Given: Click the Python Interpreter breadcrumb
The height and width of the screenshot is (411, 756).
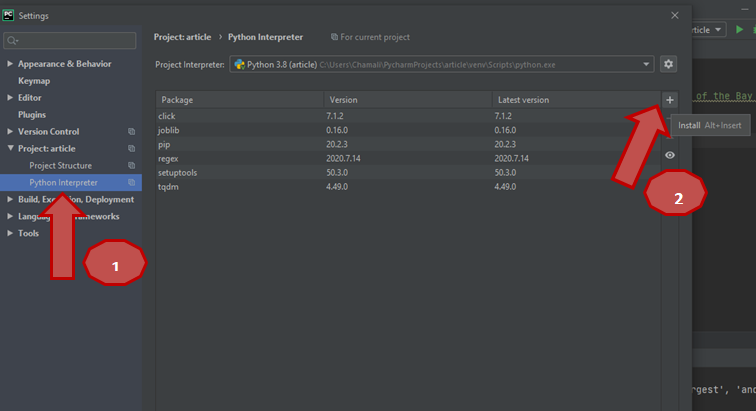Looking at the screenshot, I should coord(265,37).
